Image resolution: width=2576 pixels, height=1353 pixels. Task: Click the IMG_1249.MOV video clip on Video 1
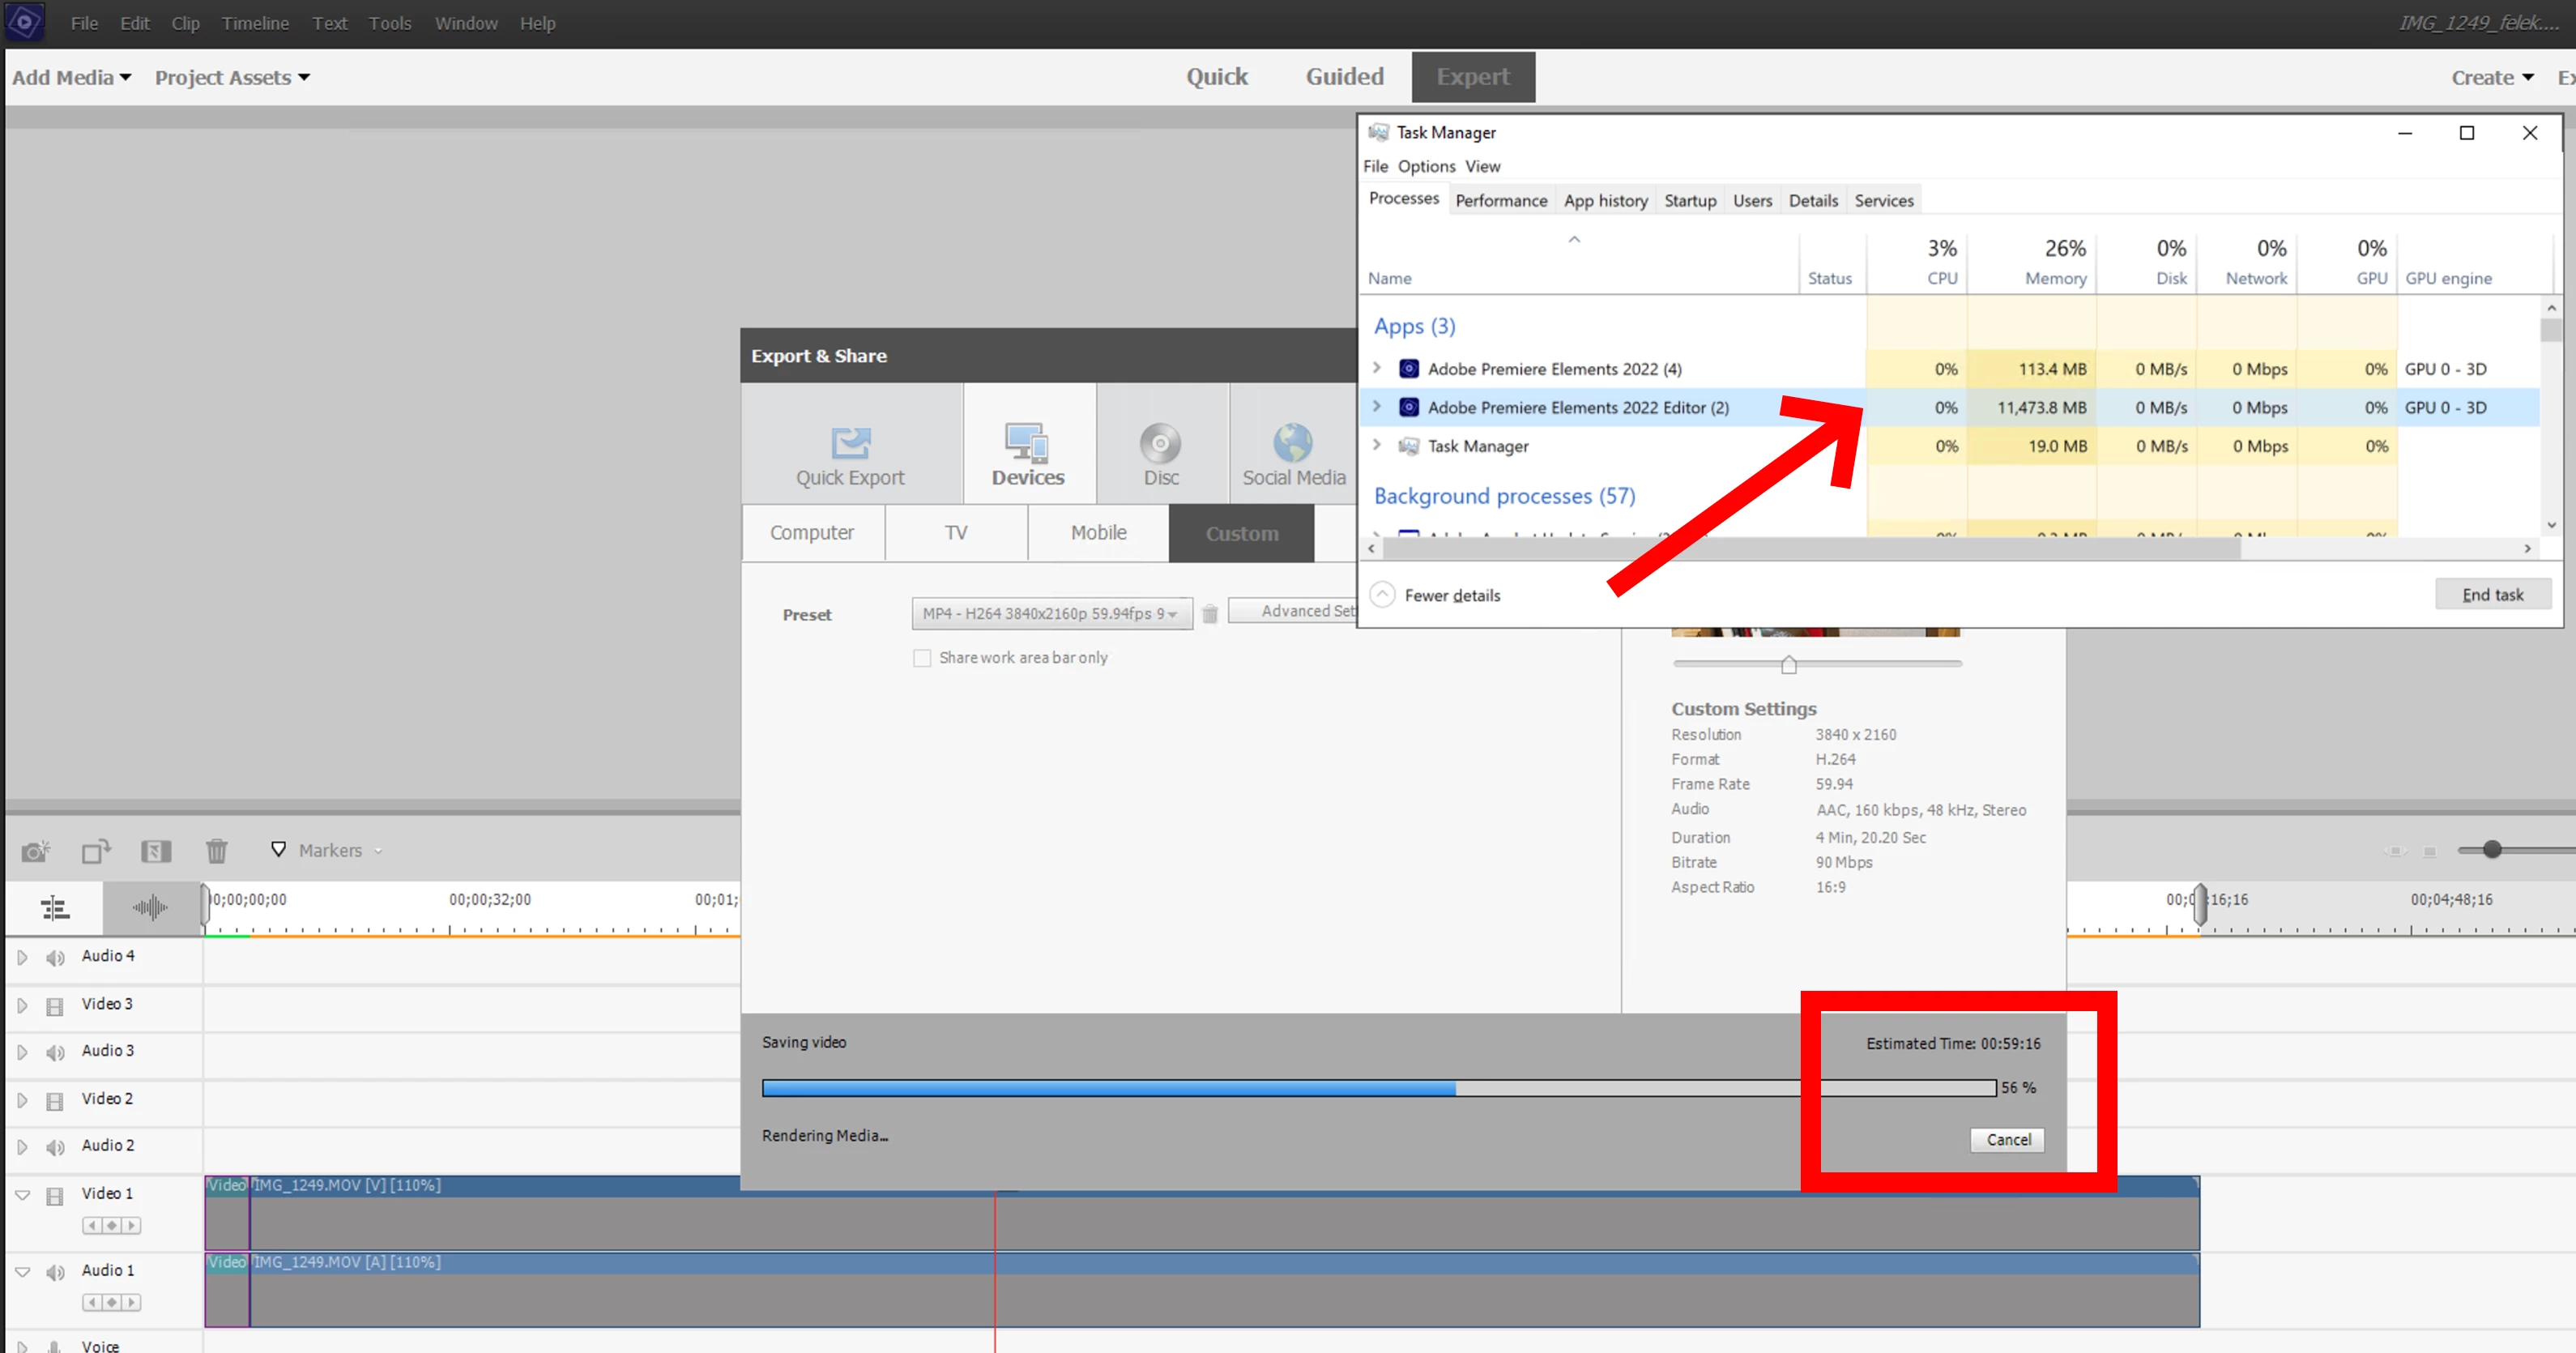coord(1200,1214)
